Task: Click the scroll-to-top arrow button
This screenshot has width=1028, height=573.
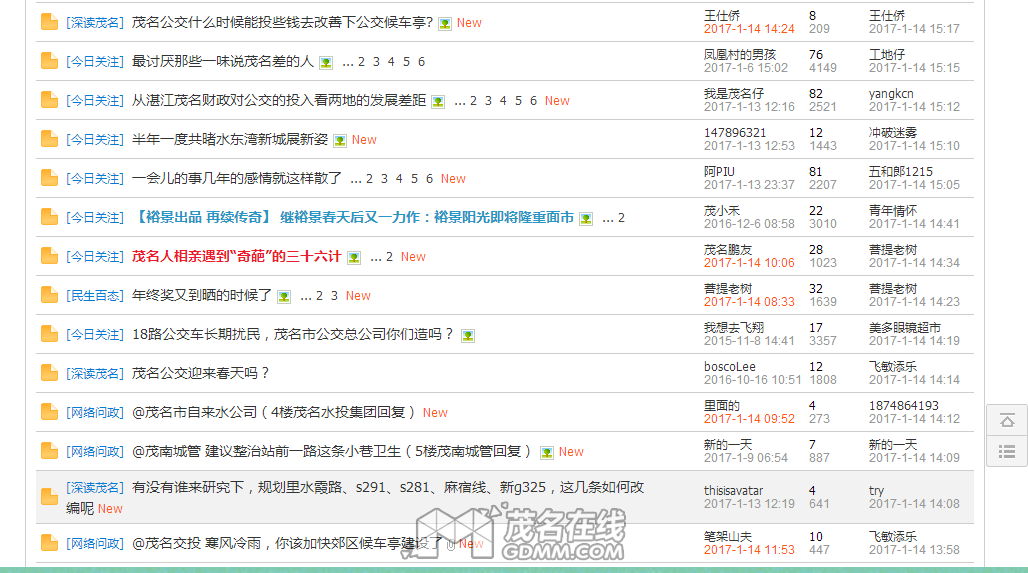Action: coord(1007,420)
